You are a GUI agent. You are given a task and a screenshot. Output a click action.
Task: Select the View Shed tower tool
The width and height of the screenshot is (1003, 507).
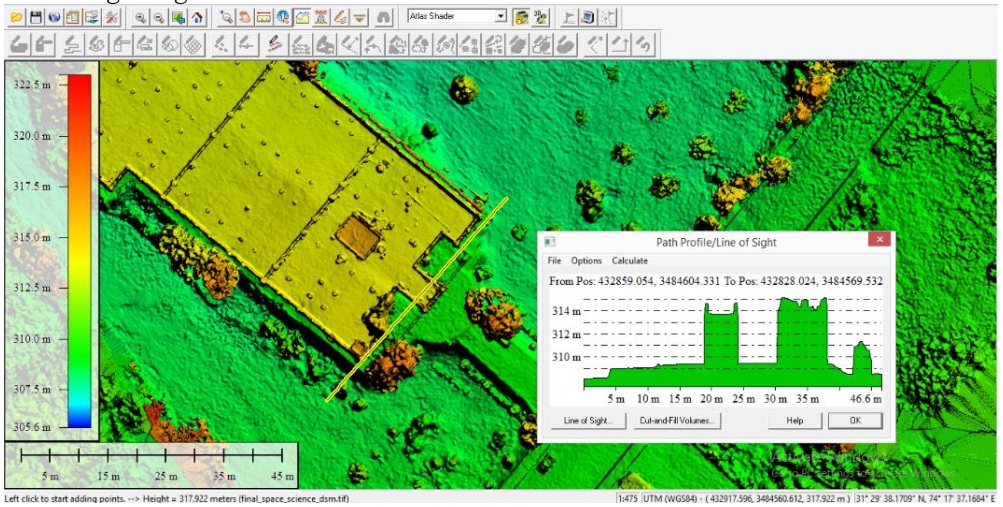321,17
